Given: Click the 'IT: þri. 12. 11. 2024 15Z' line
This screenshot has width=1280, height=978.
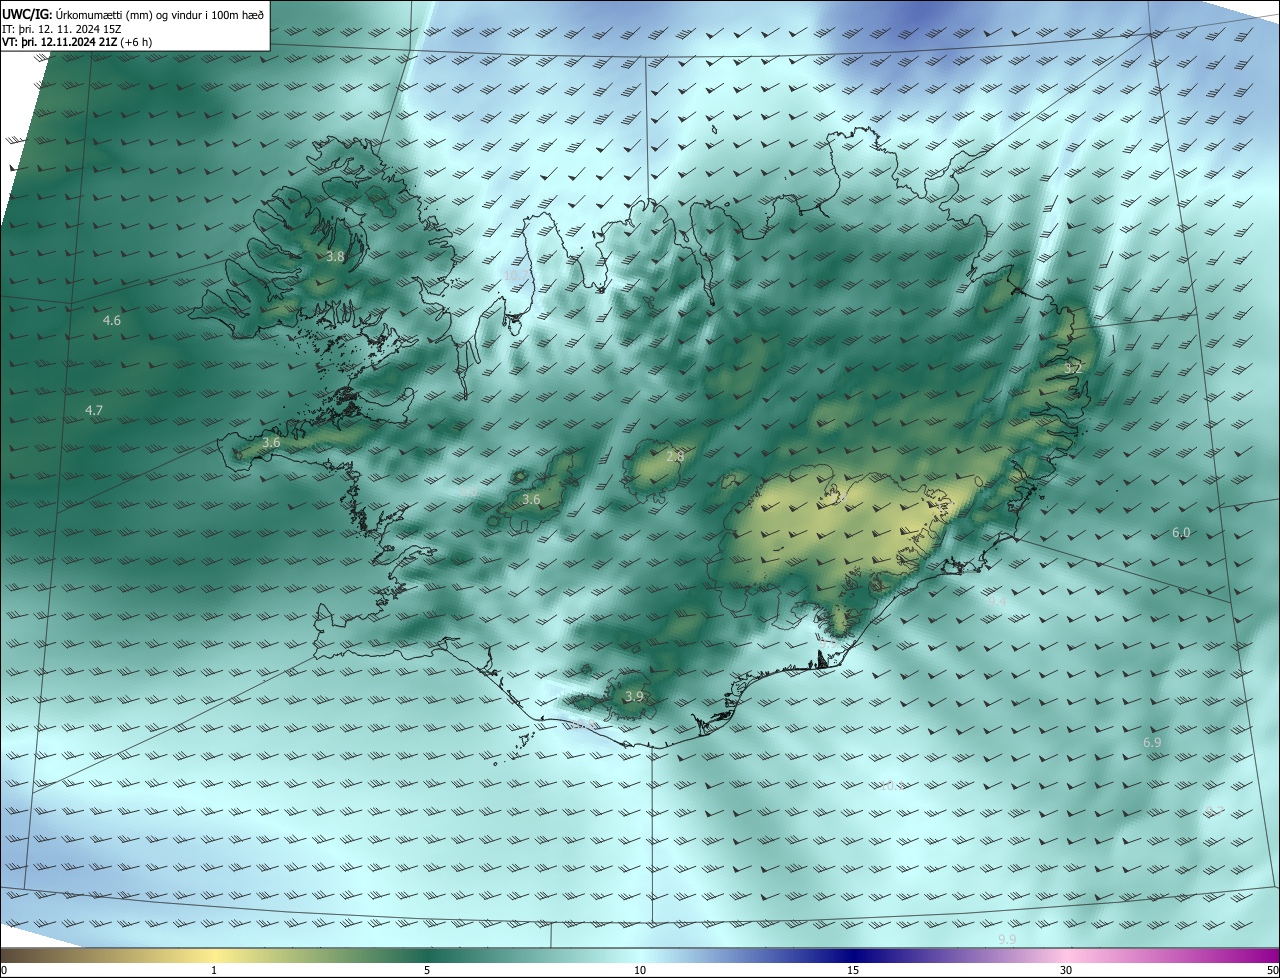Looking at the screenshot, I should pos(62,29).
